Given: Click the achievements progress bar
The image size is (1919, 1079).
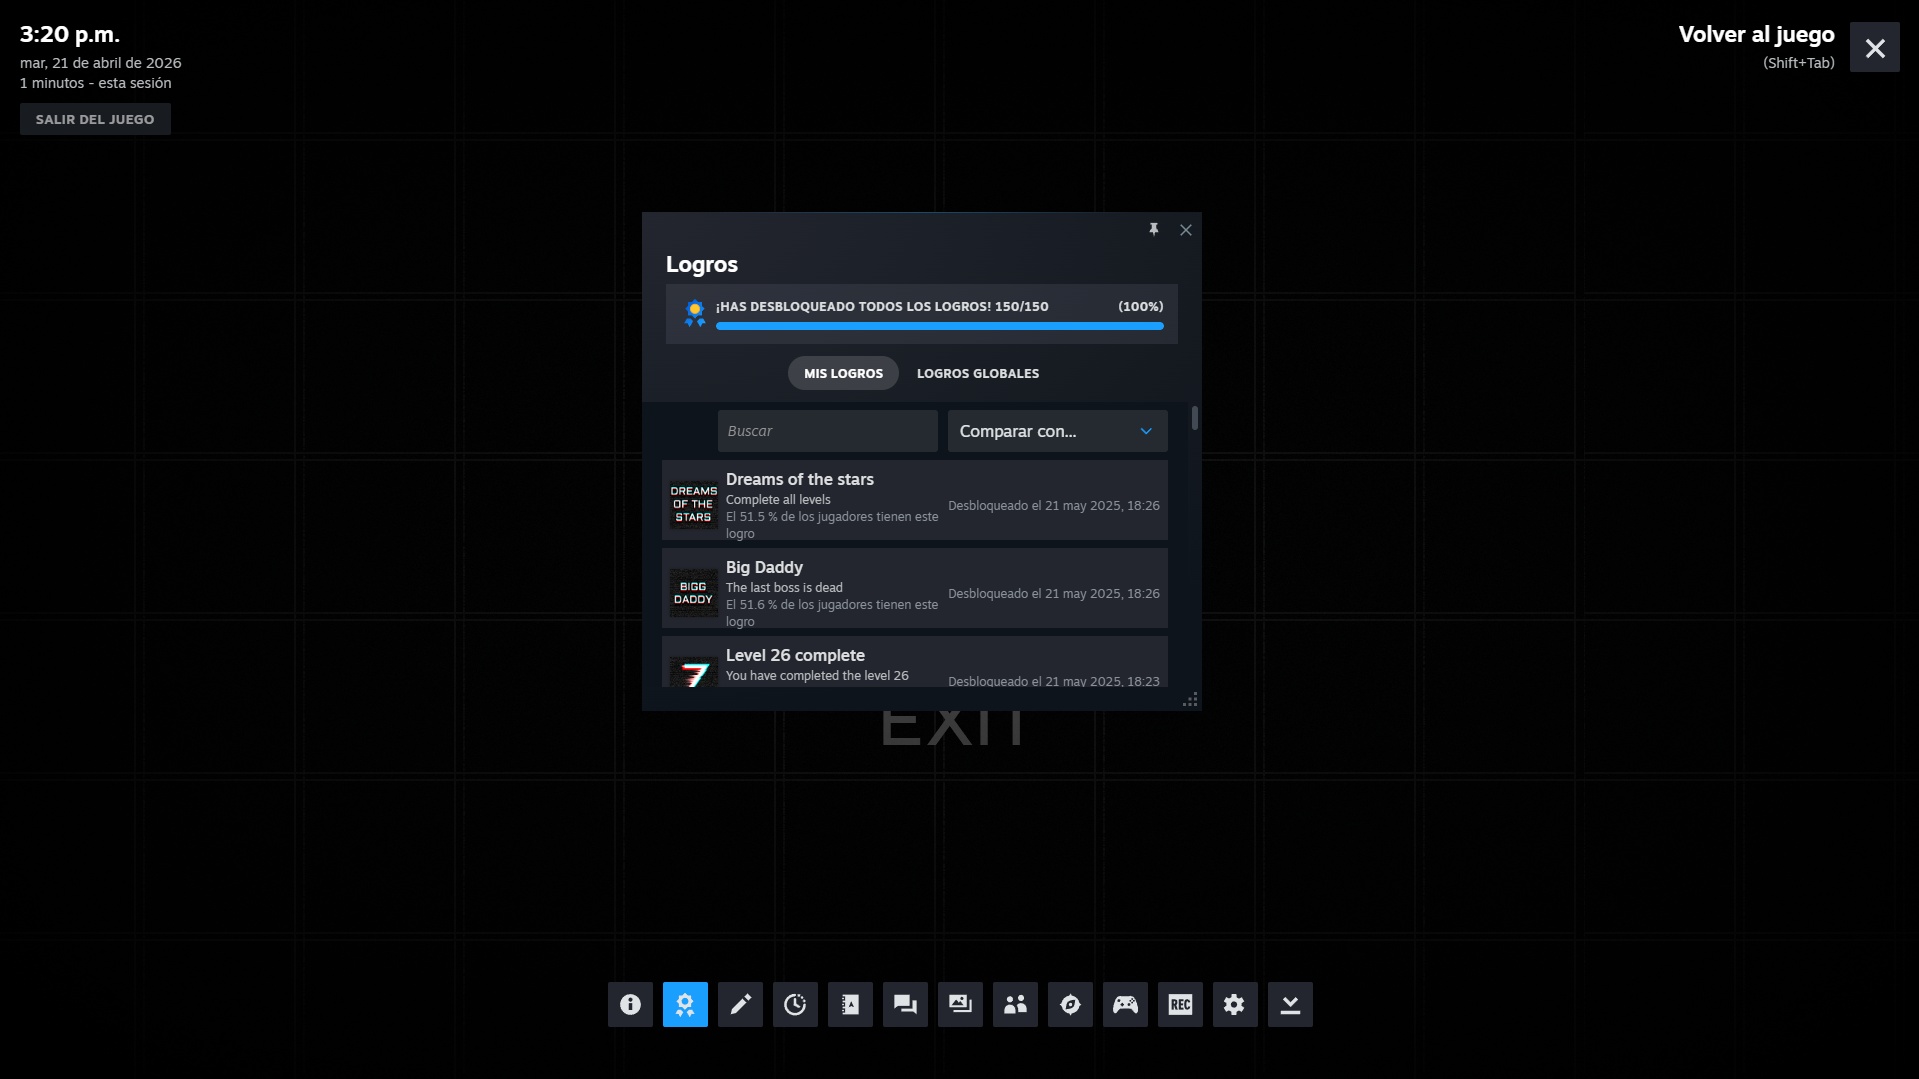Looking at the screenshot, I should click(940, 326).
